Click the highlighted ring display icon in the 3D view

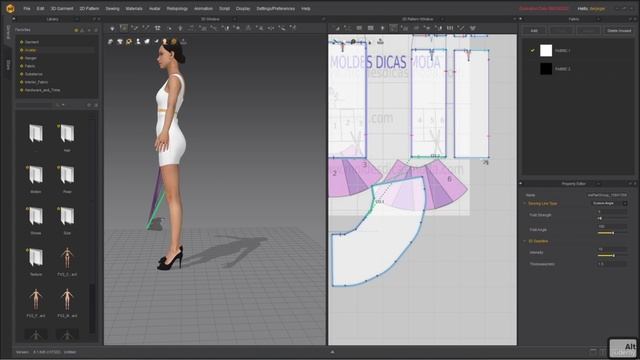click(x=129, y=42)
